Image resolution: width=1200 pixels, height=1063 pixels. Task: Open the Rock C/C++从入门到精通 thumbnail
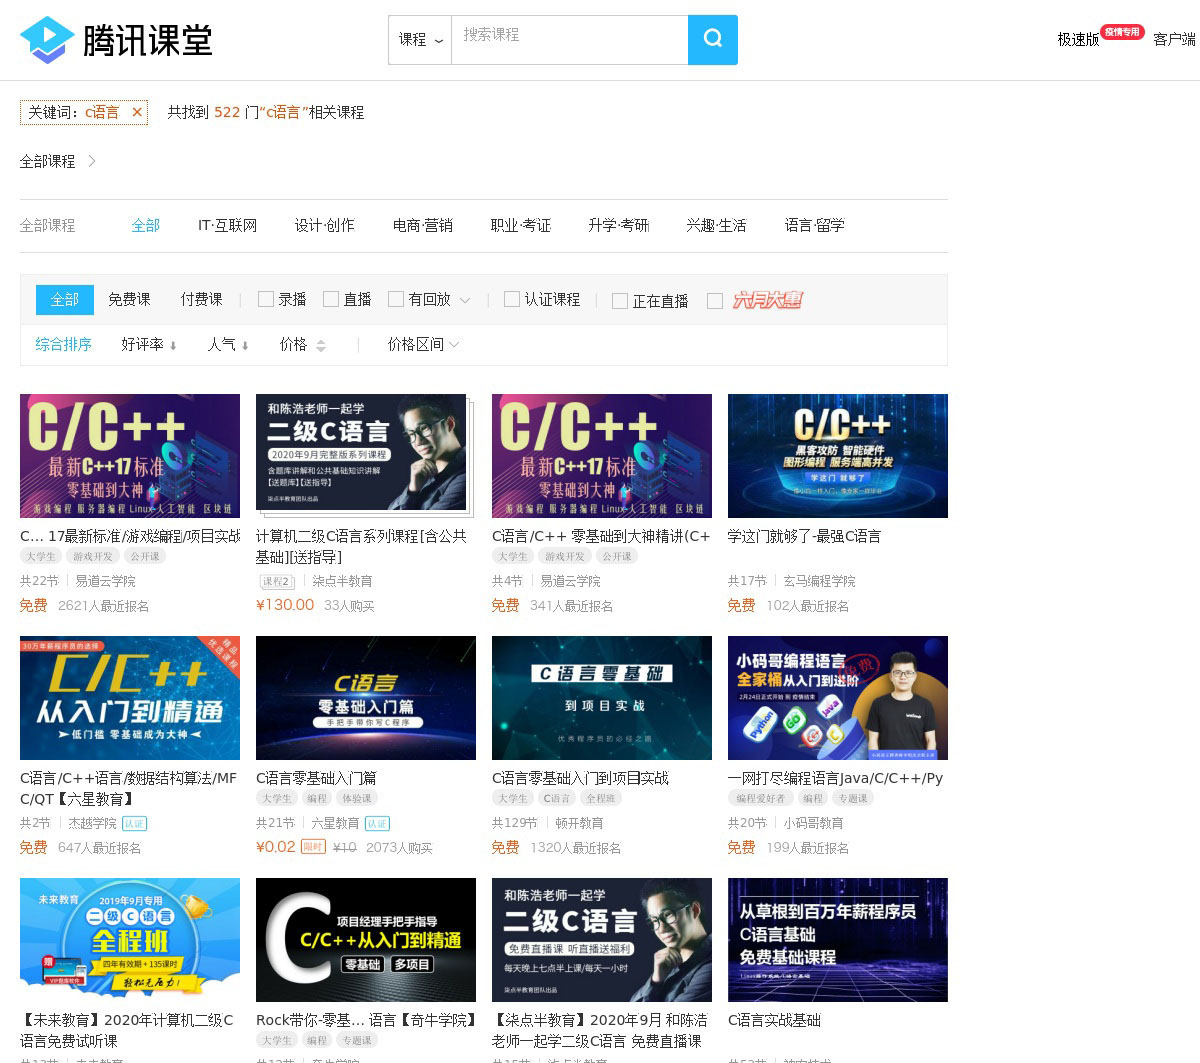point(366,940)
